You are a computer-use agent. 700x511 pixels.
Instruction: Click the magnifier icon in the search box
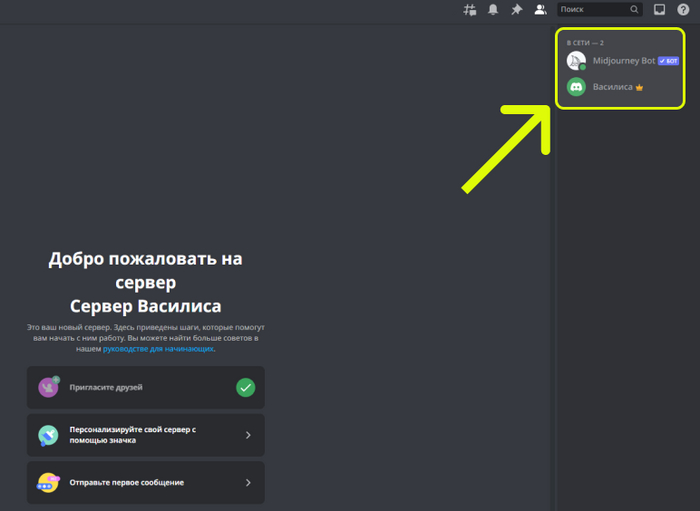[x=634, y=10]
